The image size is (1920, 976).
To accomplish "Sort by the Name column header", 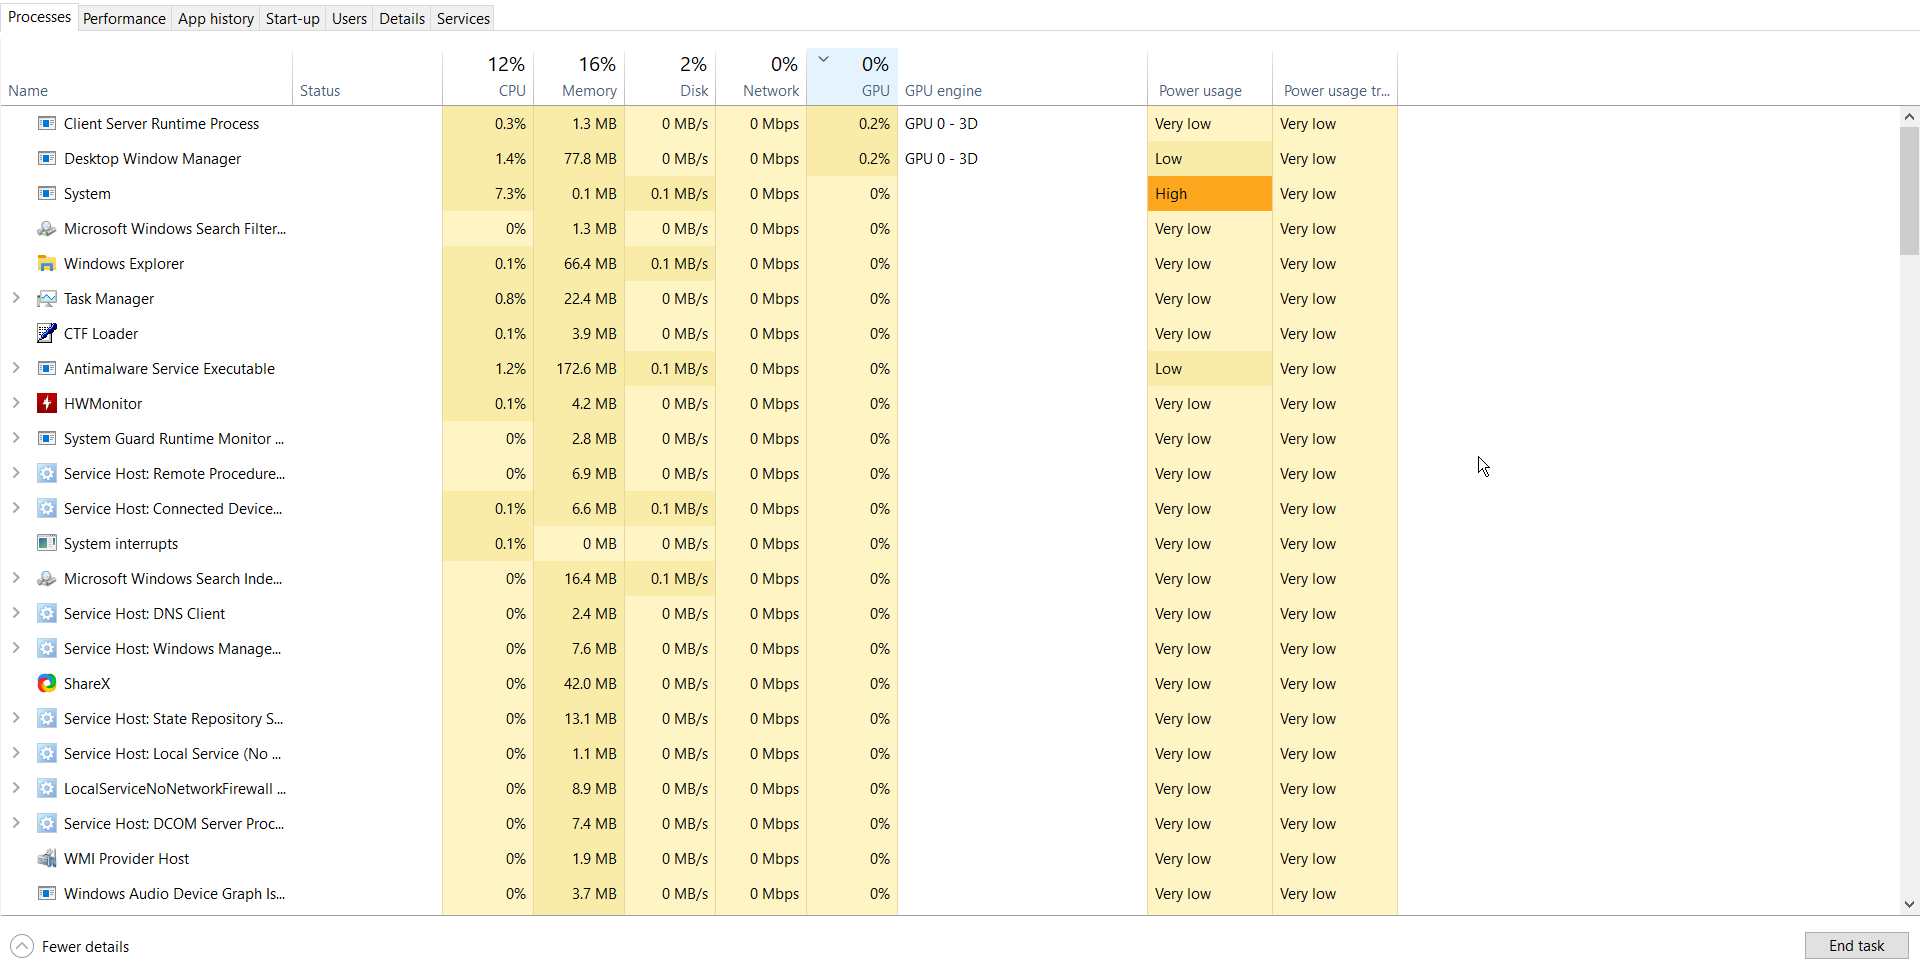I will coord(147,77).
